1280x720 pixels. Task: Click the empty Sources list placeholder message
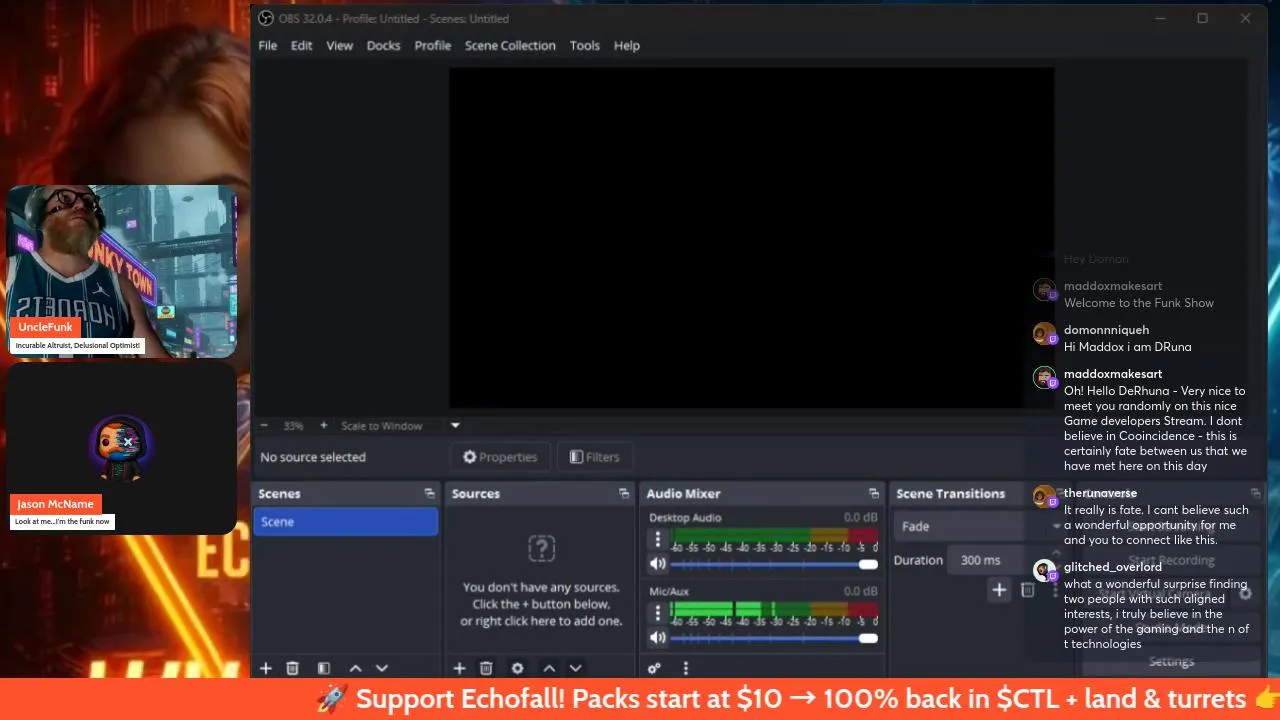tap(541, 604)
